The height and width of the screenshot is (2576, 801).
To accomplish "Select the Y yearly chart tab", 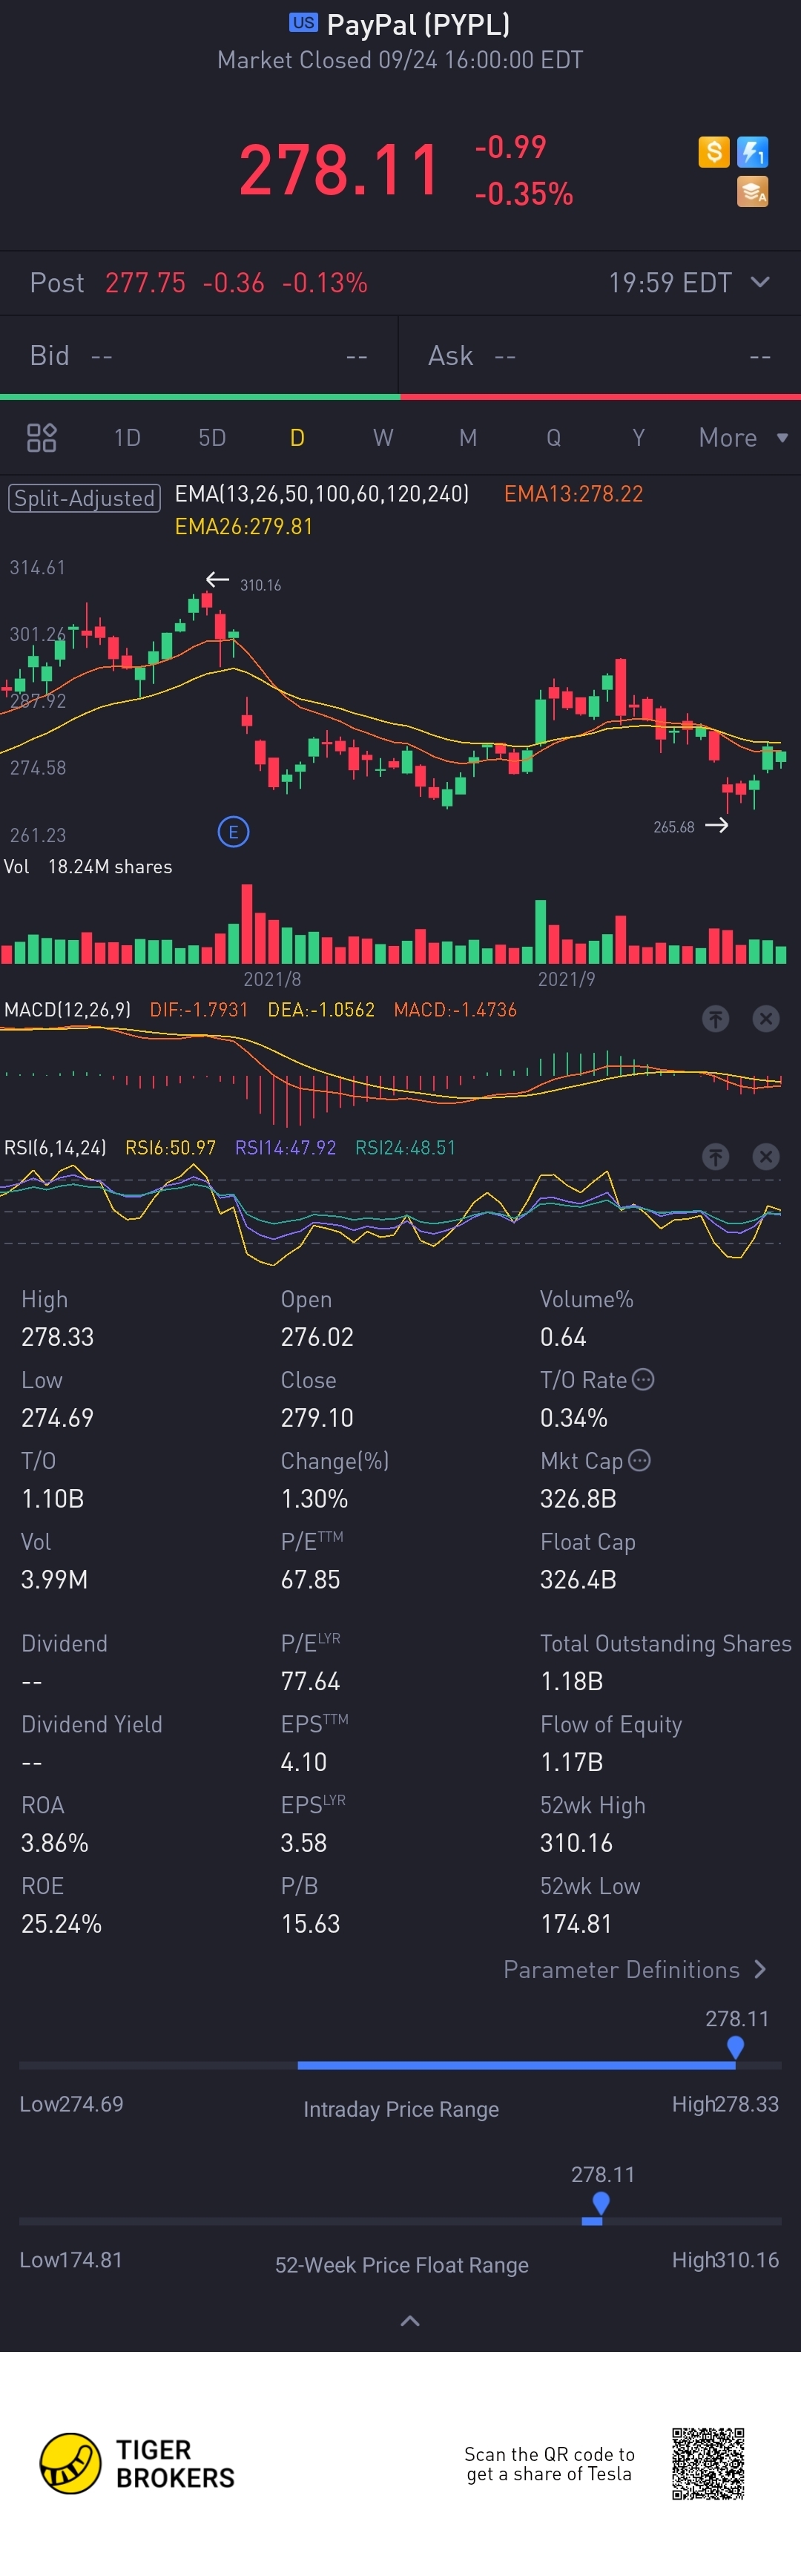I will pyautogui.click(x=638, y=437).
